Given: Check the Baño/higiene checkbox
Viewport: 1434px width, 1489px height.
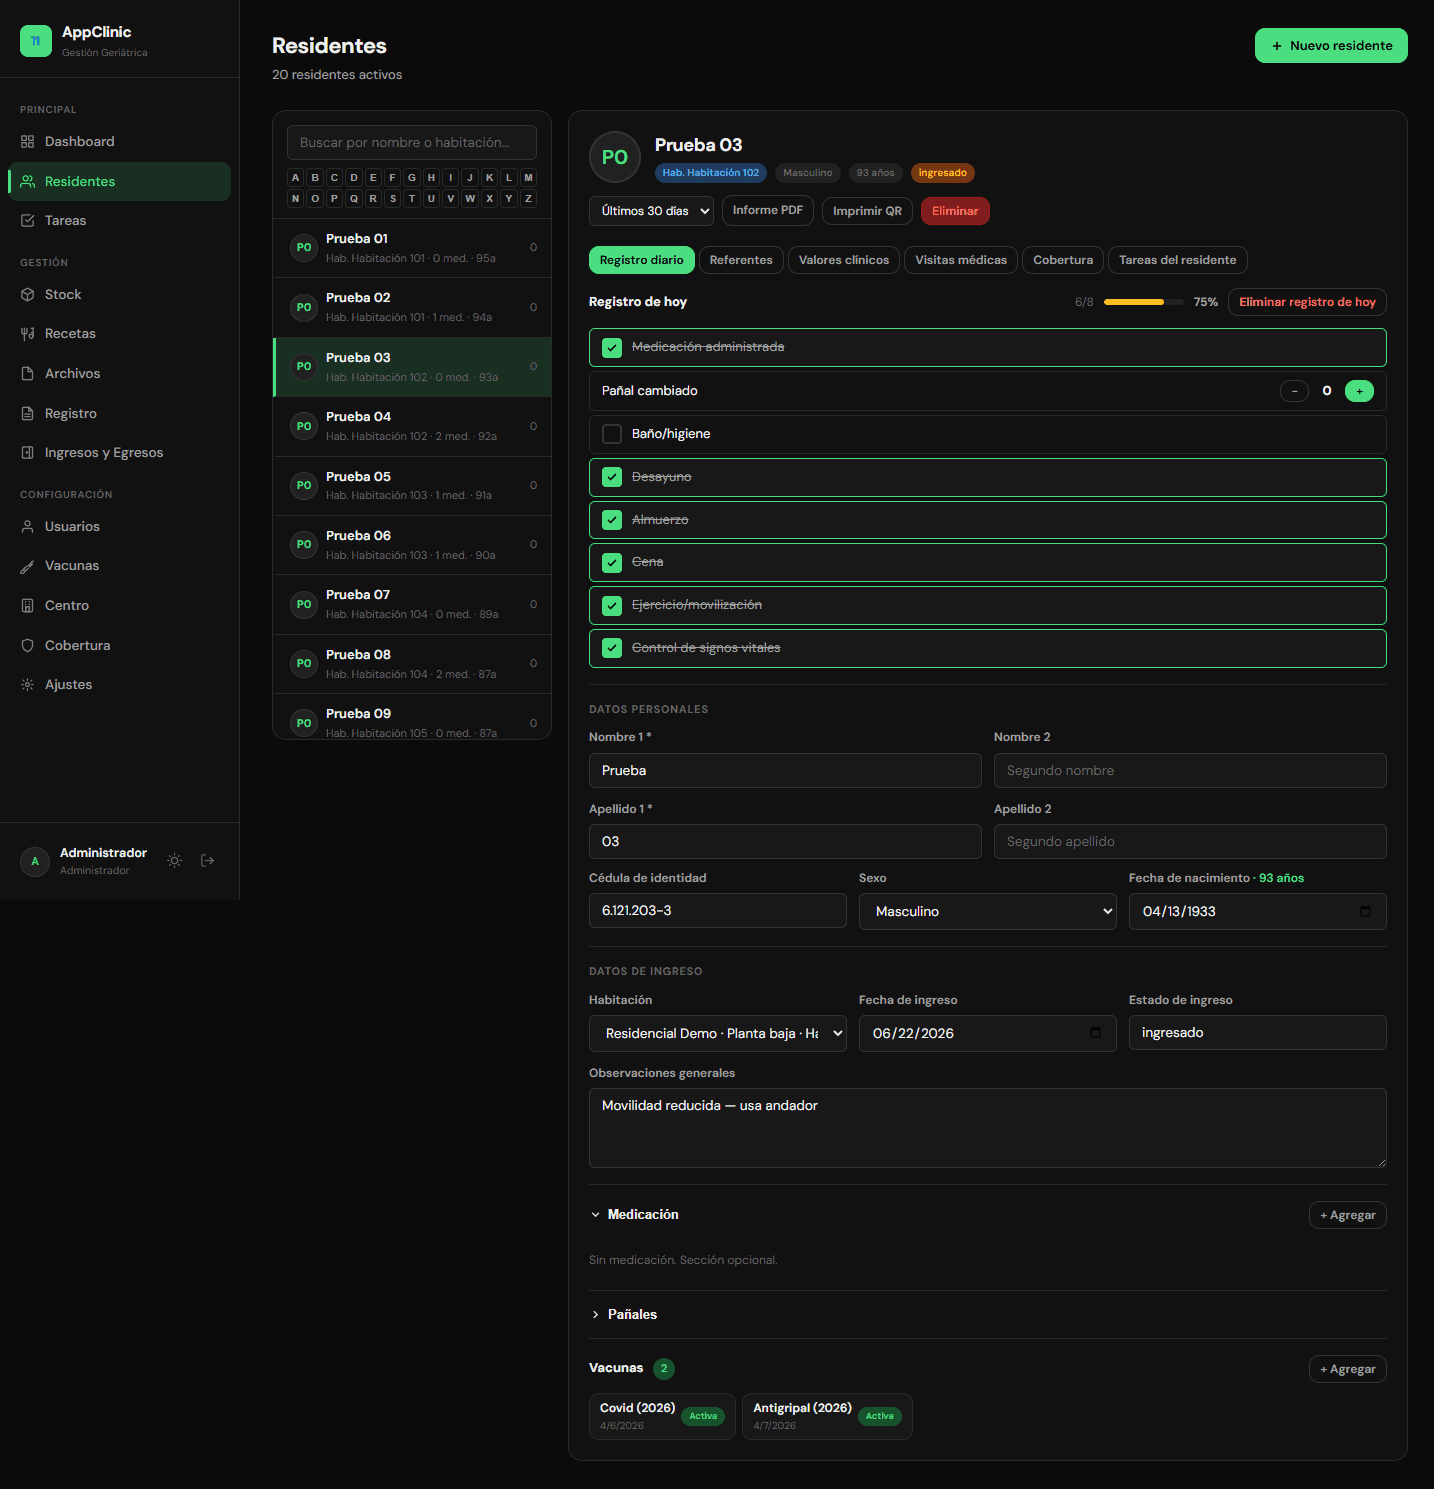Looking at the screenshot, I should coord(612,434).
